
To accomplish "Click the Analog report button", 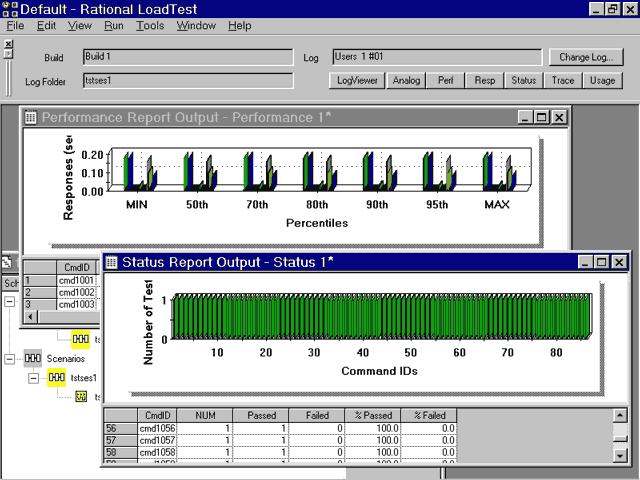I will (x=406, y=80).
